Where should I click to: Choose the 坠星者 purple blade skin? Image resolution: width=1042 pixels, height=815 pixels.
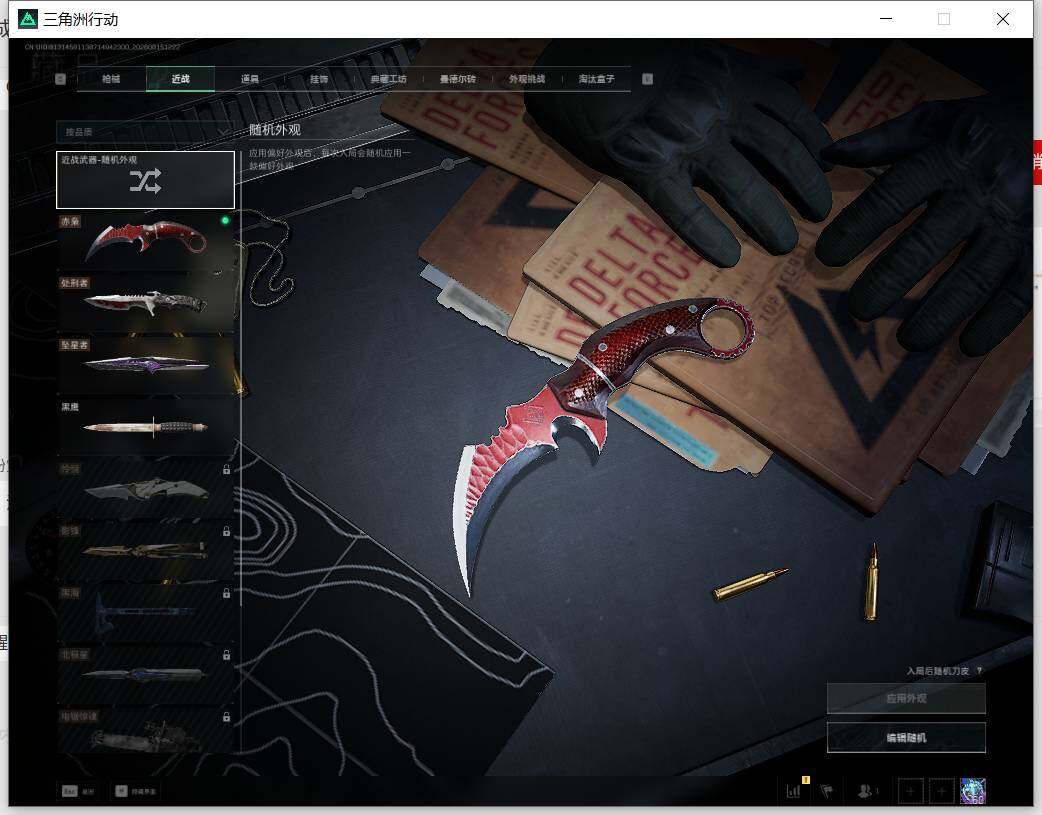(x=146, y=364)
